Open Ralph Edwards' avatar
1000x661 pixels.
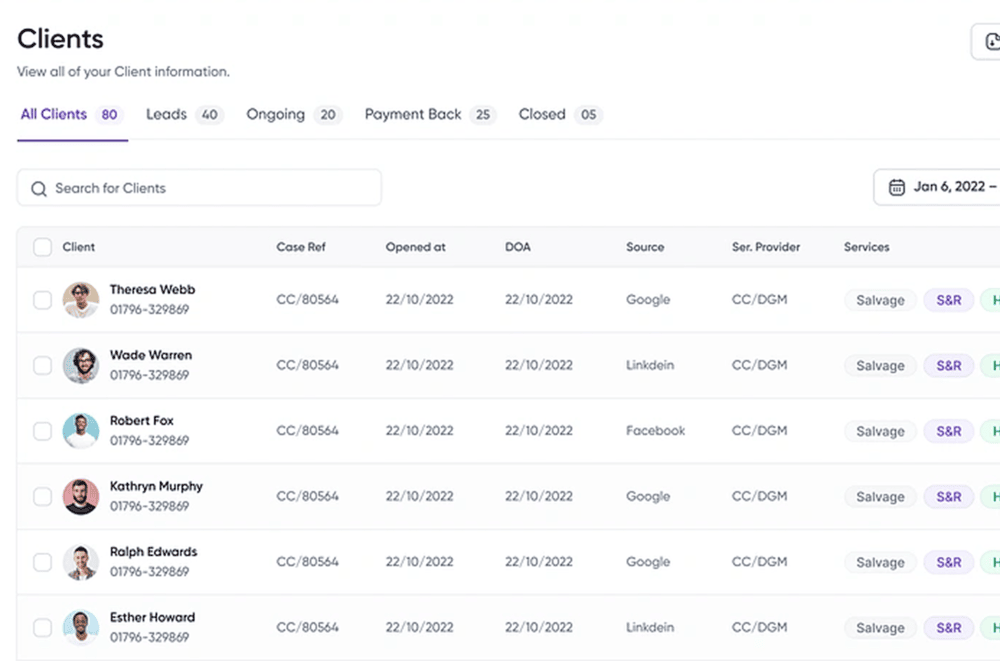coord(81,562)
